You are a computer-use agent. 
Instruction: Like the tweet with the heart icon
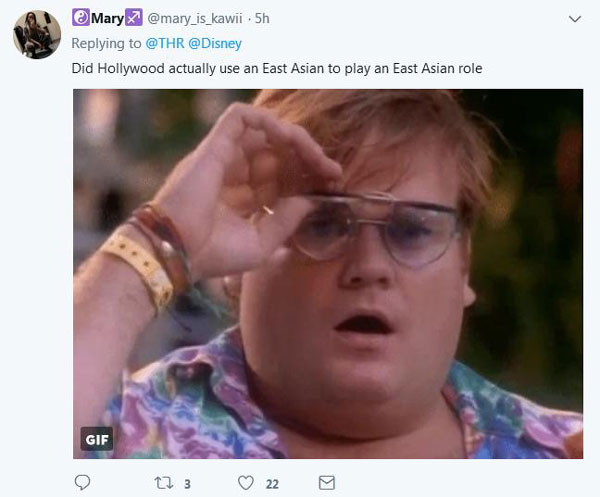click(x=246, y=483)
